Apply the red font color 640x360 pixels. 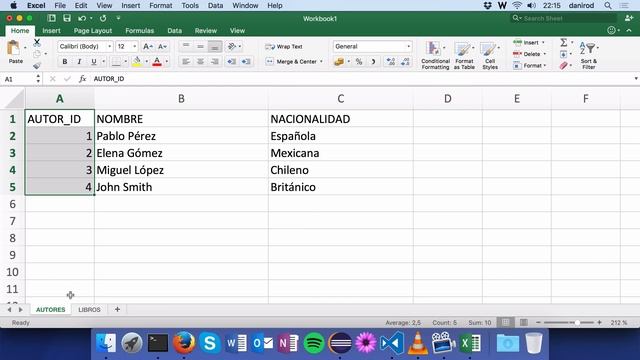[157, 62]
